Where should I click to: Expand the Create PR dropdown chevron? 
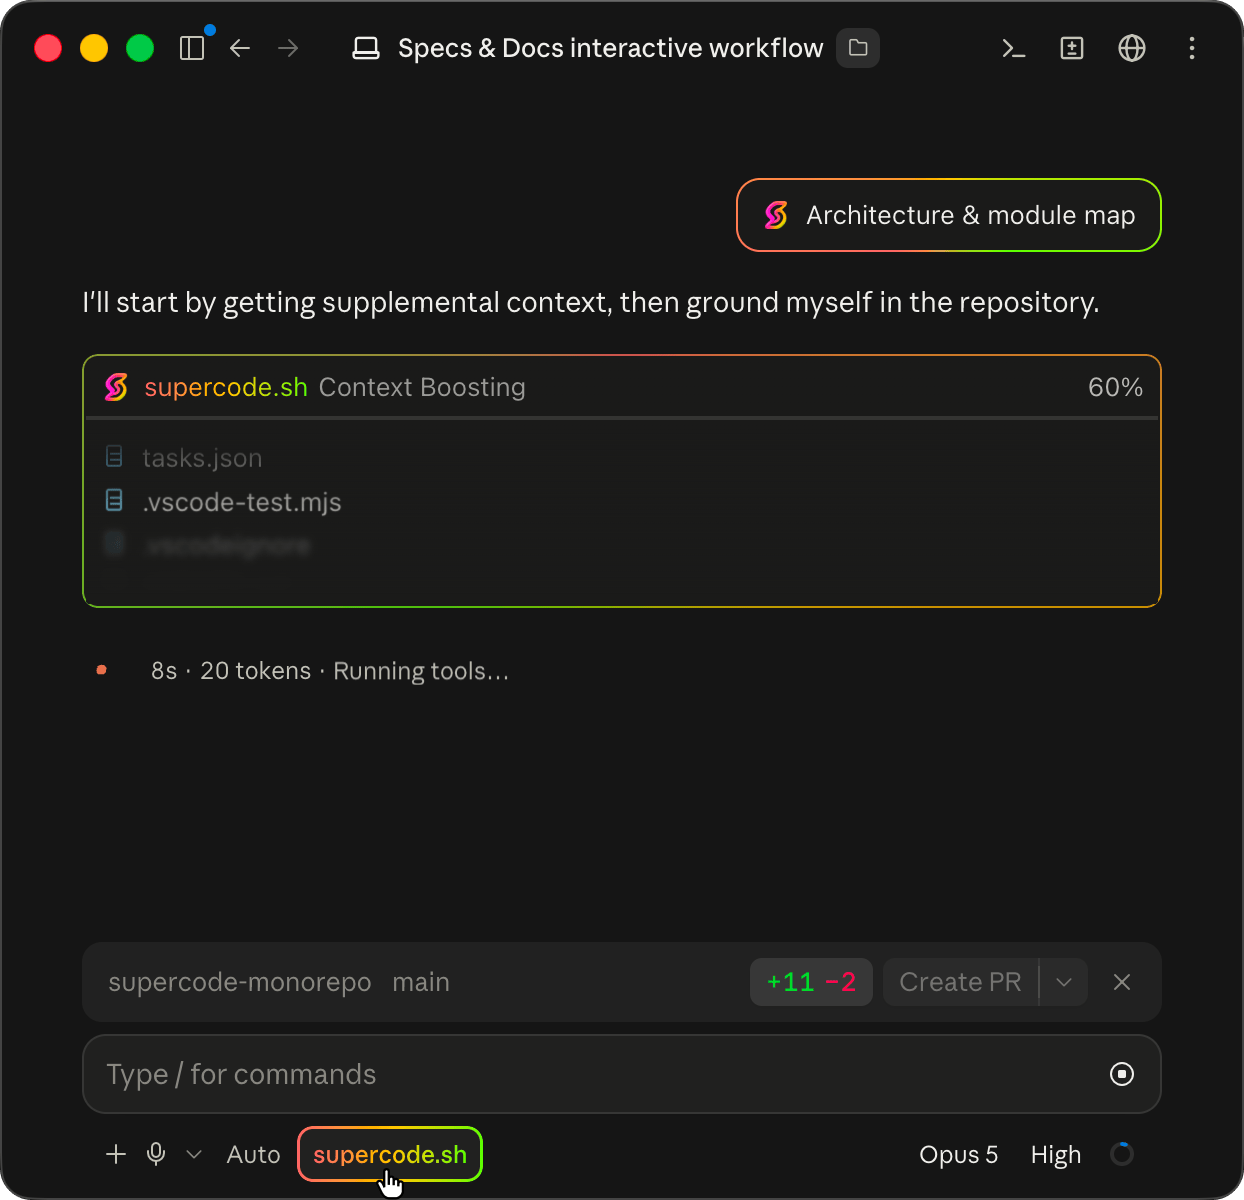tap(1064, 982)
